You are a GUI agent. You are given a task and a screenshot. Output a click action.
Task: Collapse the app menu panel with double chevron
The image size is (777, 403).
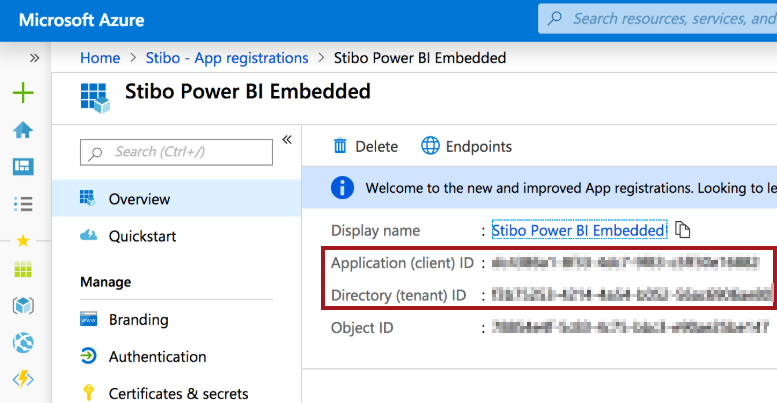click(287, 139)
